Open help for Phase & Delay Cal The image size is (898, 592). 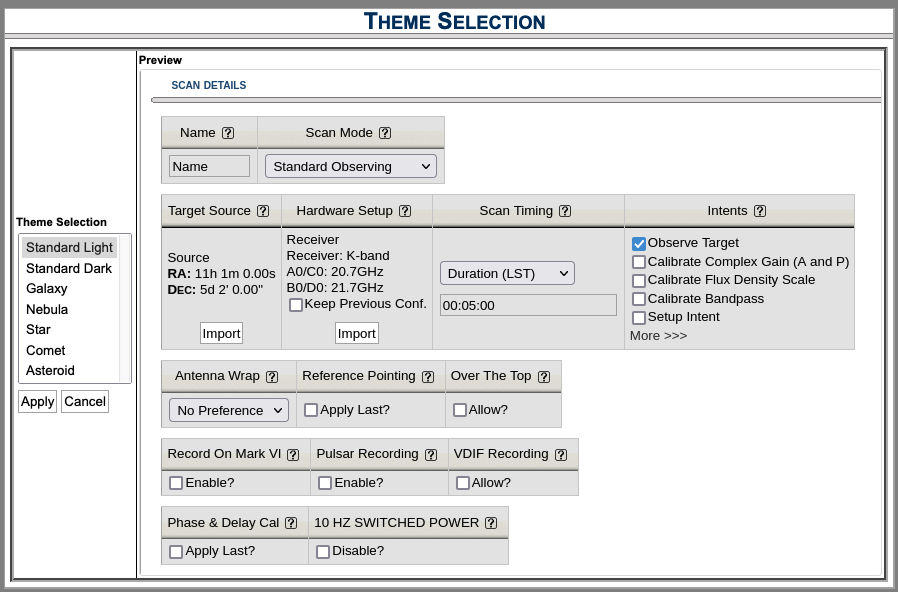point(291,522)
